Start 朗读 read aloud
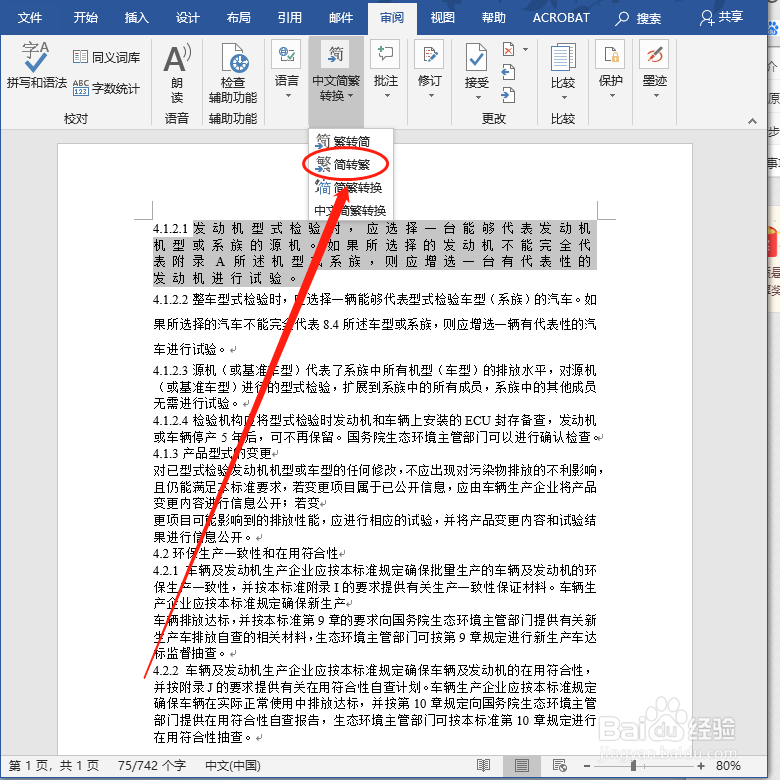Image resolution: width=780 pixels, height=780 pixels. pos(177,74)
